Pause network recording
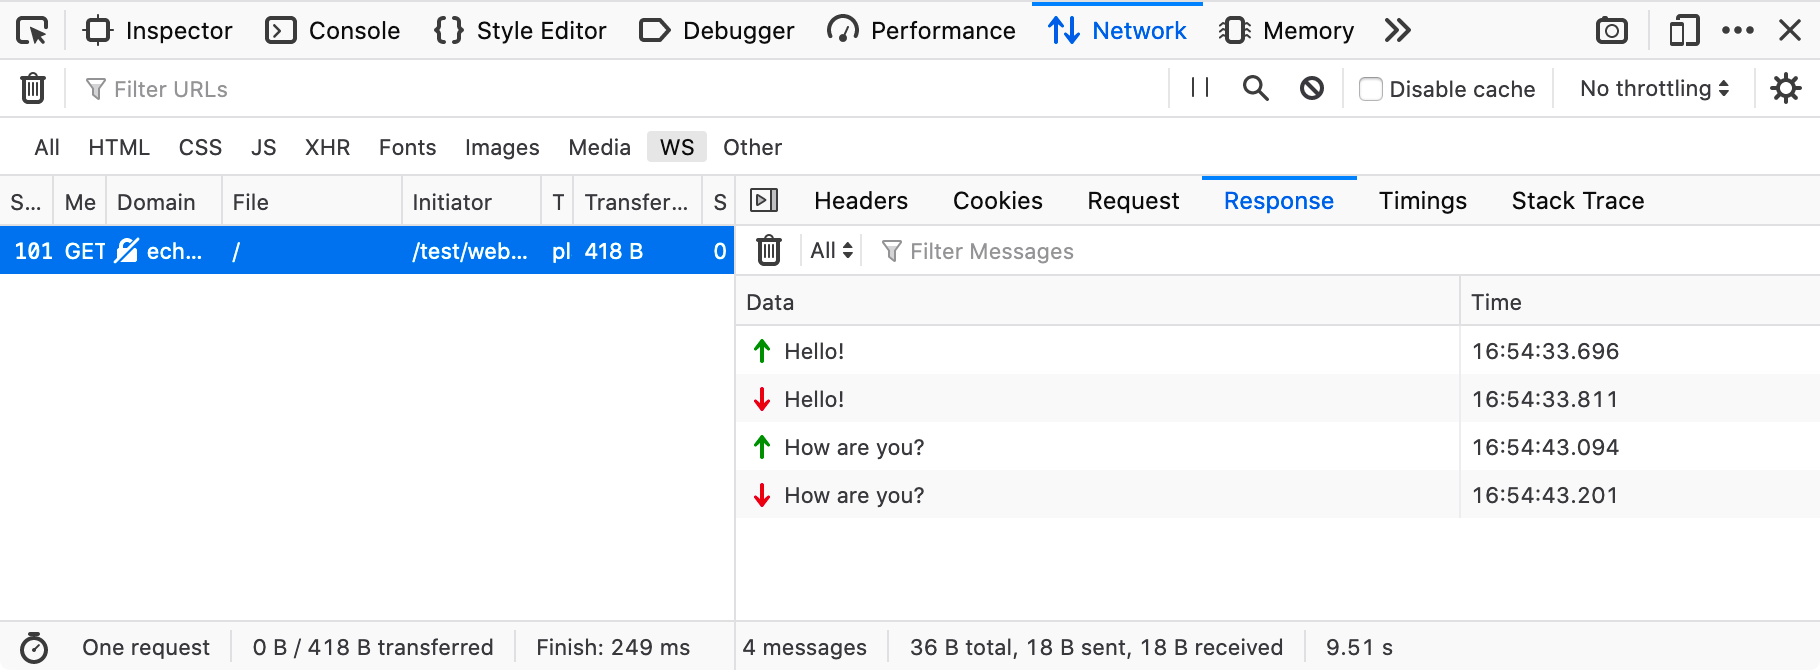Screen dimensions: 1820x670 (x=1200, y=89)
